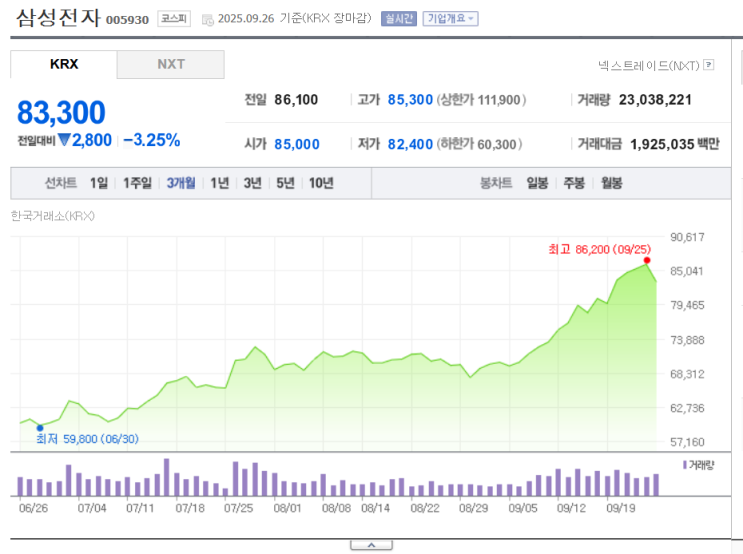Click the -3.25% change value
Screen dimensions: 743x554
point(152,140)
